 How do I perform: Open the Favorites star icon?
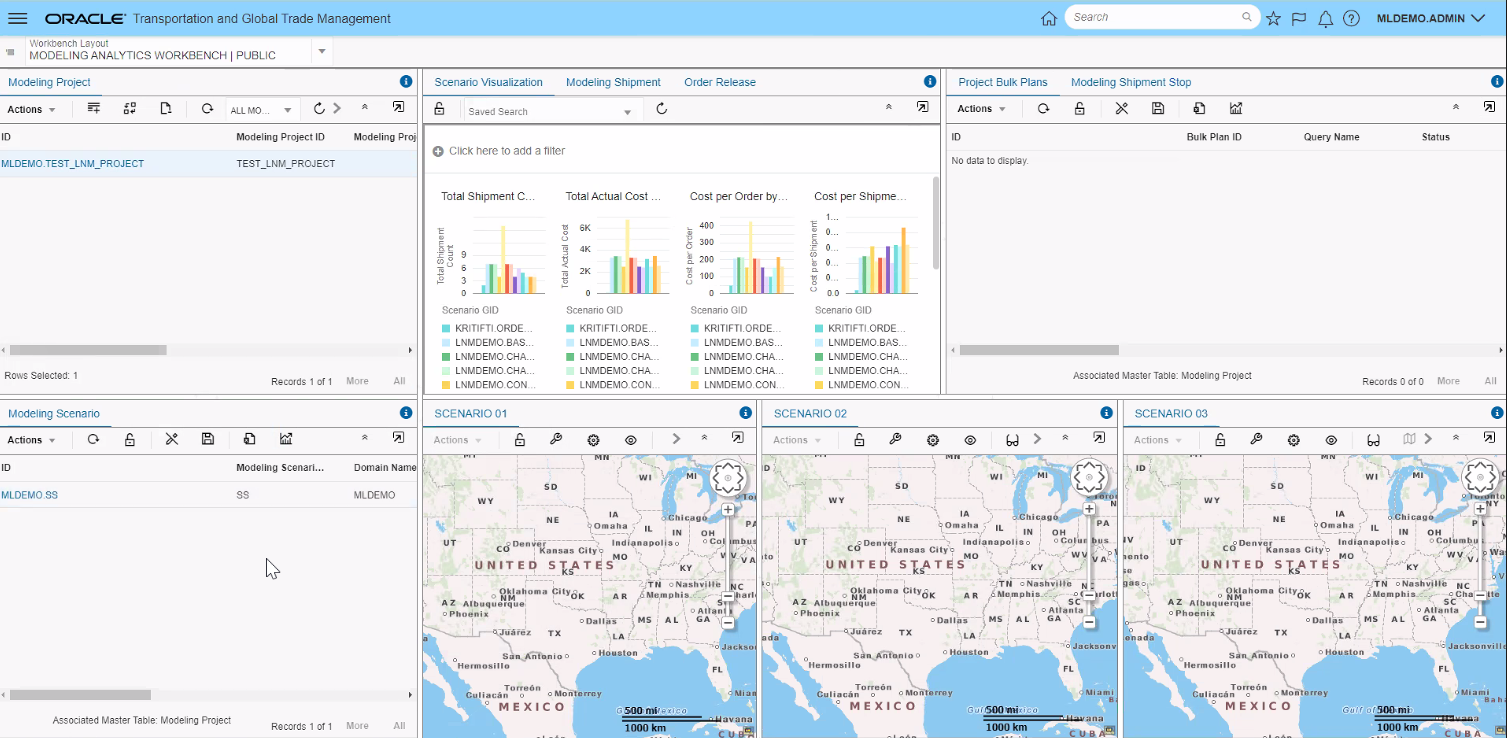point(1273,18)
